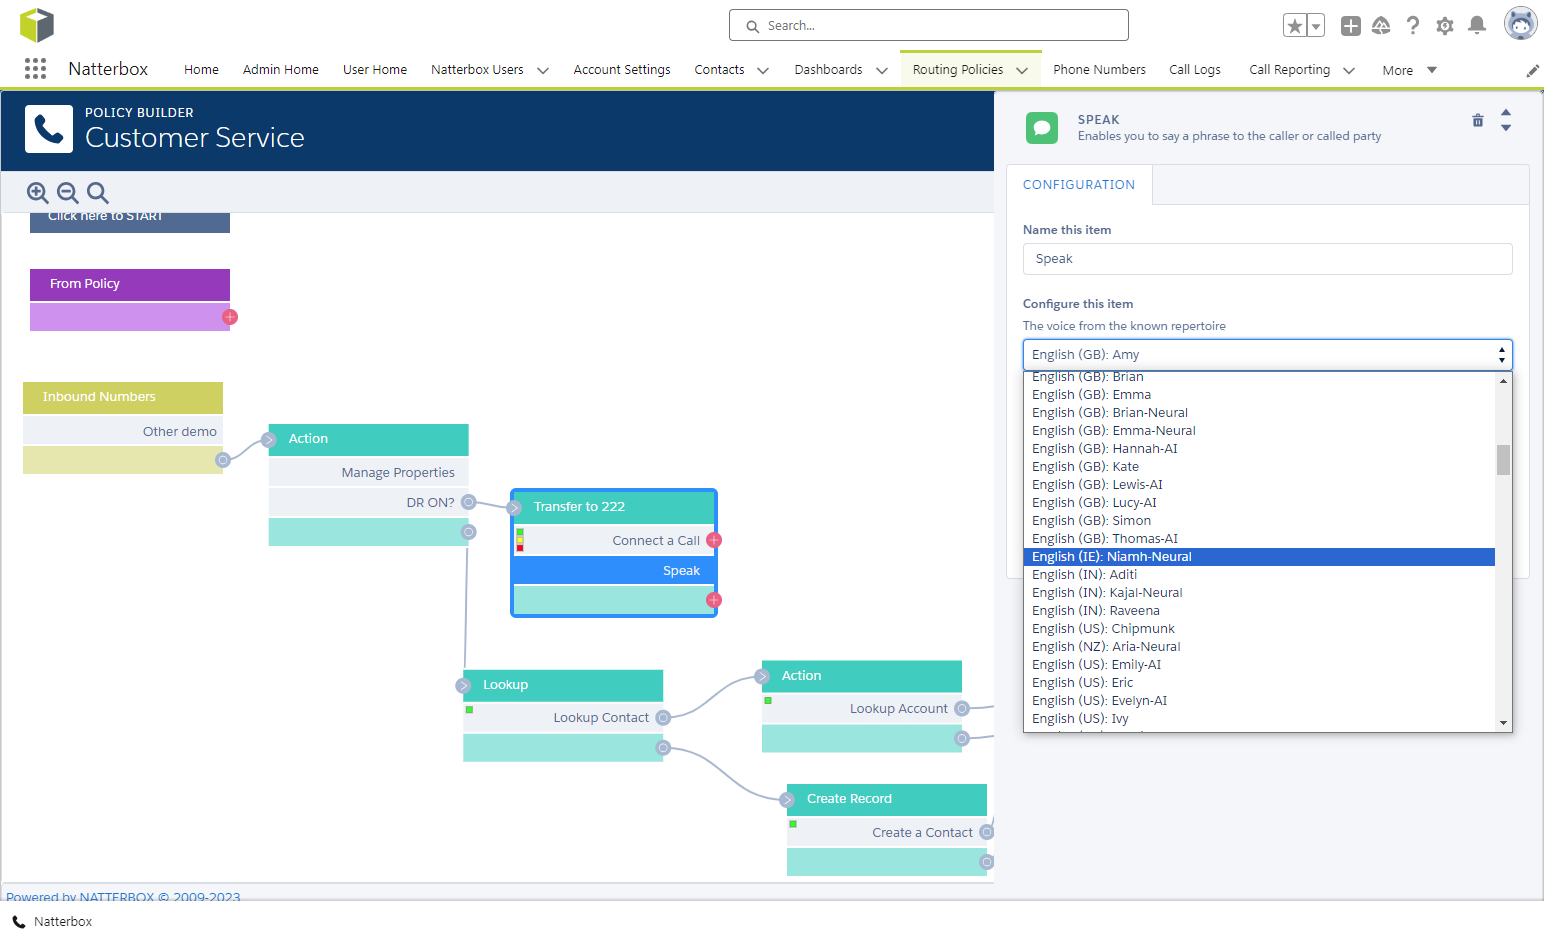The image size is (1548, 940).
Task: Expand Dashboards menu chevron
Action: click(x=882, y=71)
